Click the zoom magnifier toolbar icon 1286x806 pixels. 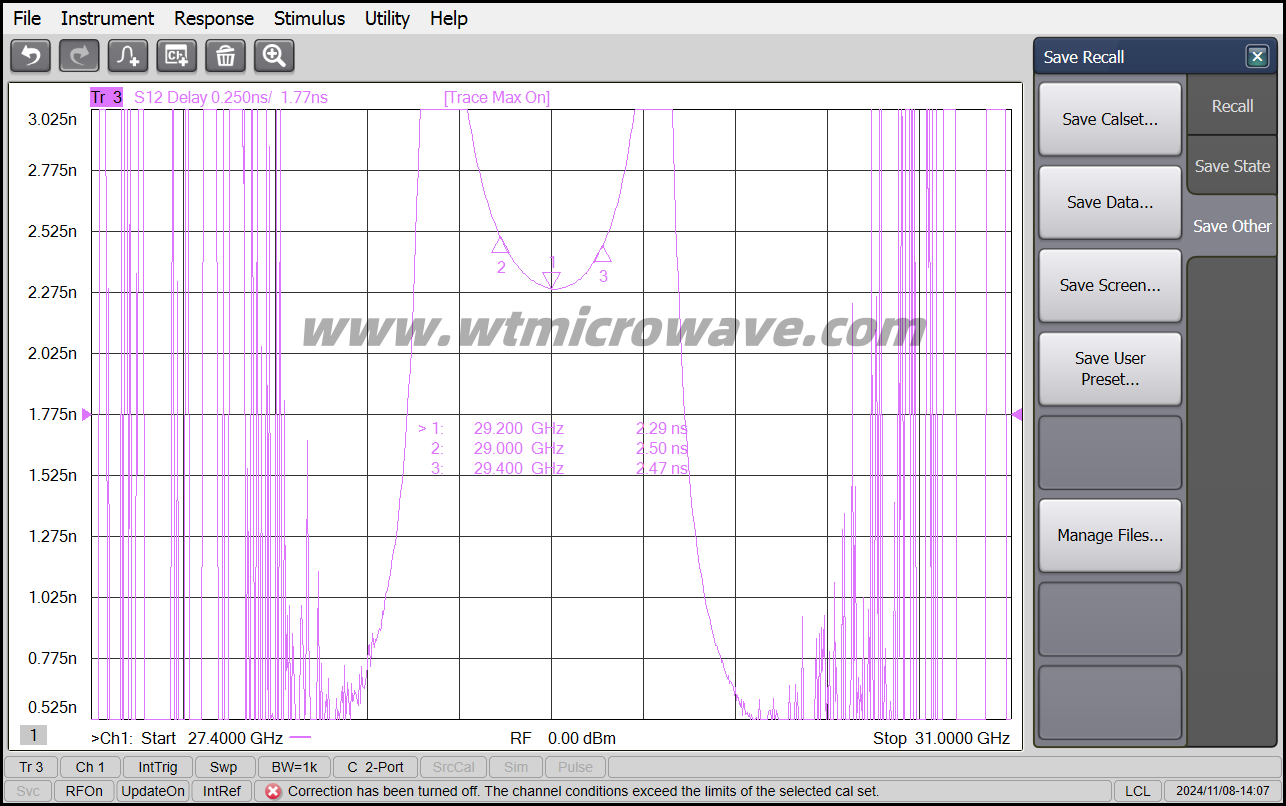click(274, 56)
